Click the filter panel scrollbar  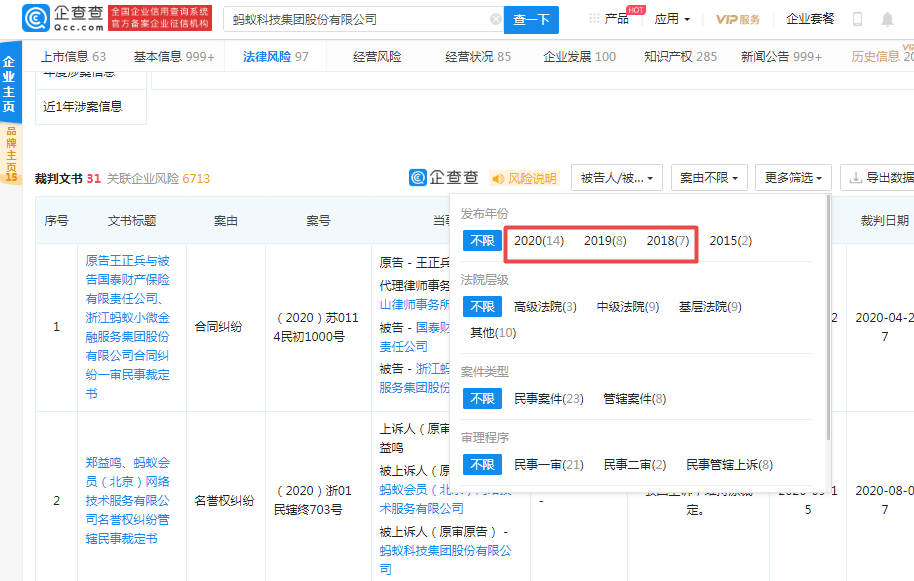828,318
